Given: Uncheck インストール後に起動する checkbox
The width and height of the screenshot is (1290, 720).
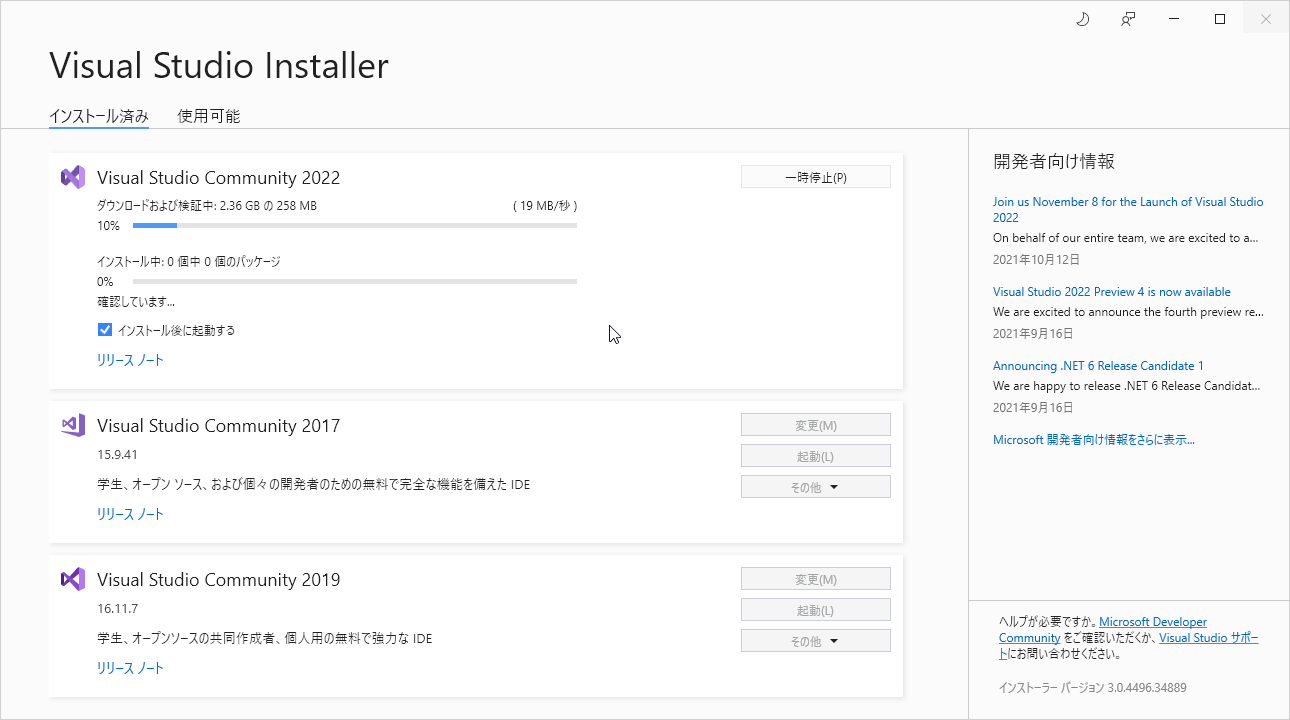Looking at the screenshot, I should click(x=105, y=330).
